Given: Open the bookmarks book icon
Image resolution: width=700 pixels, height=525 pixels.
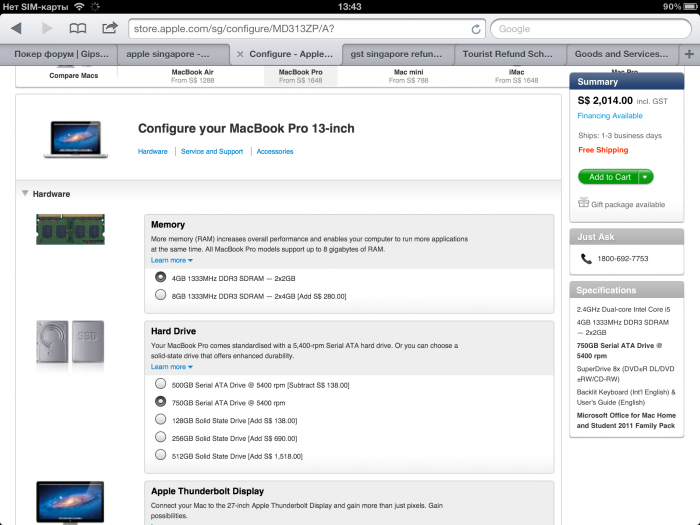Looking at the screenshot, I should 78,29.
